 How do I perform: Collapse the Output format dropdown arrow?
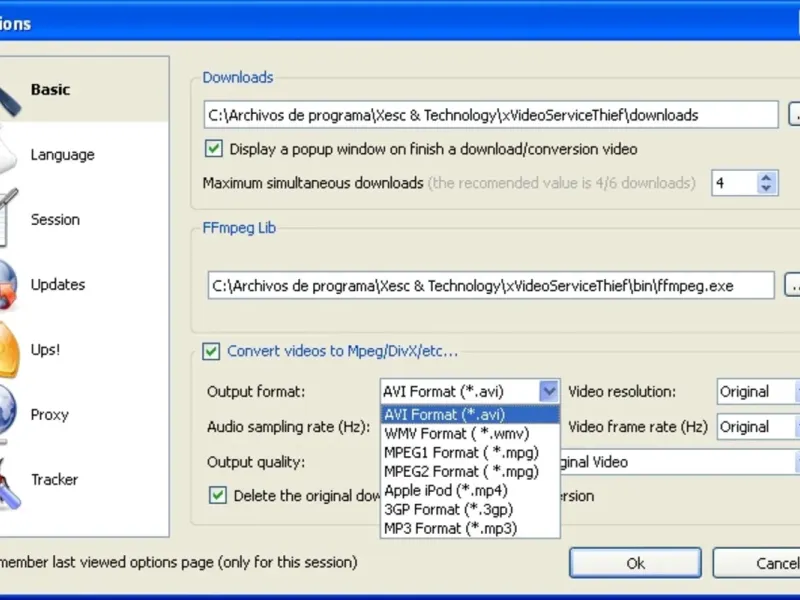coord(549,391)
